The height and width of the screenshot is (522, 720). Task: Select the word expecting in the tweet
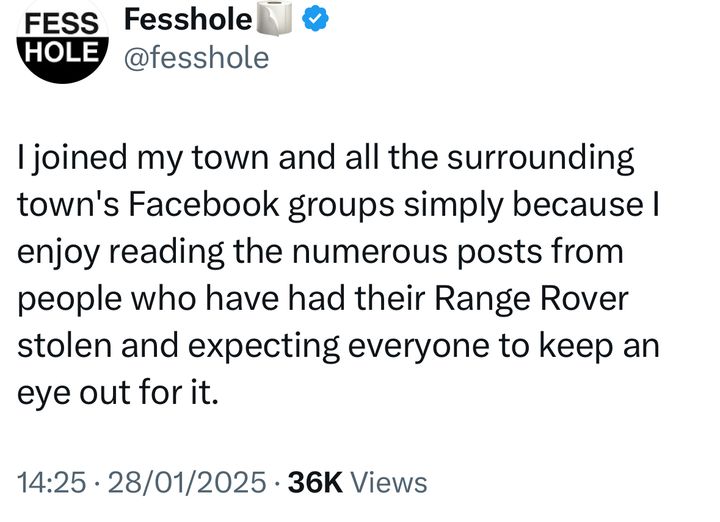click(x=264, y=347)
